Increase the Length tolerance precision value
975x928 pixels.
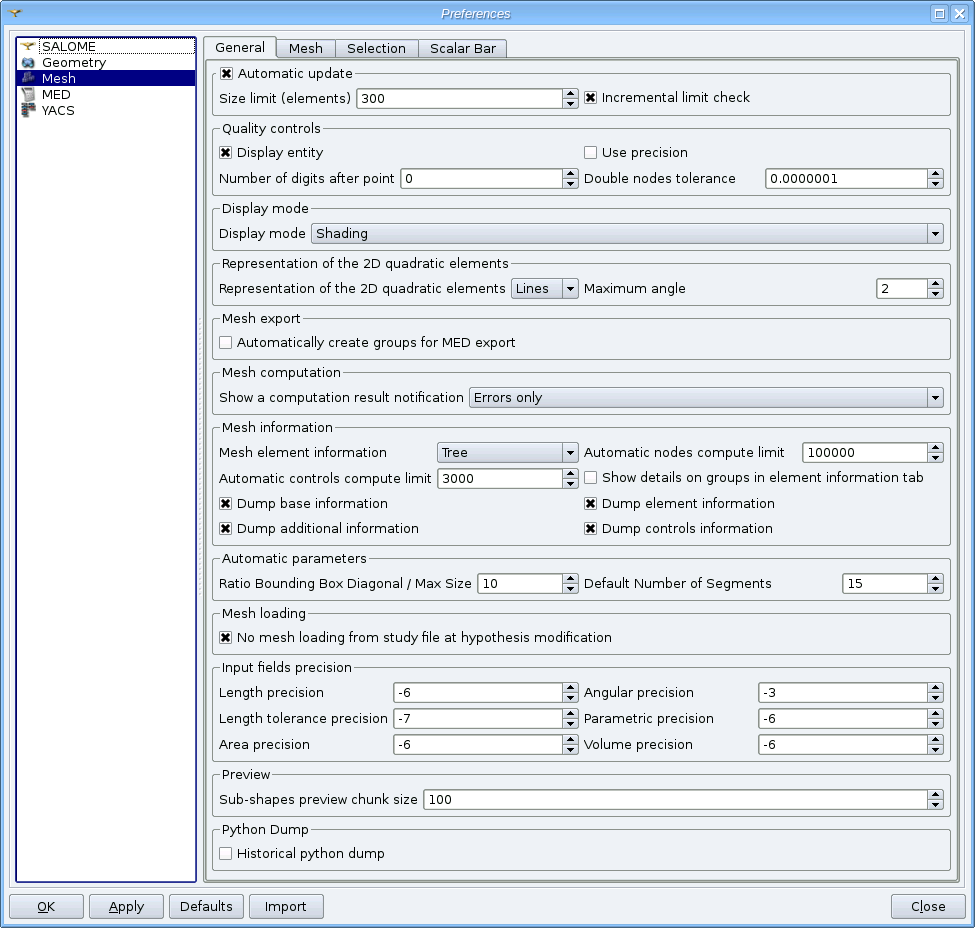[570, 714]
